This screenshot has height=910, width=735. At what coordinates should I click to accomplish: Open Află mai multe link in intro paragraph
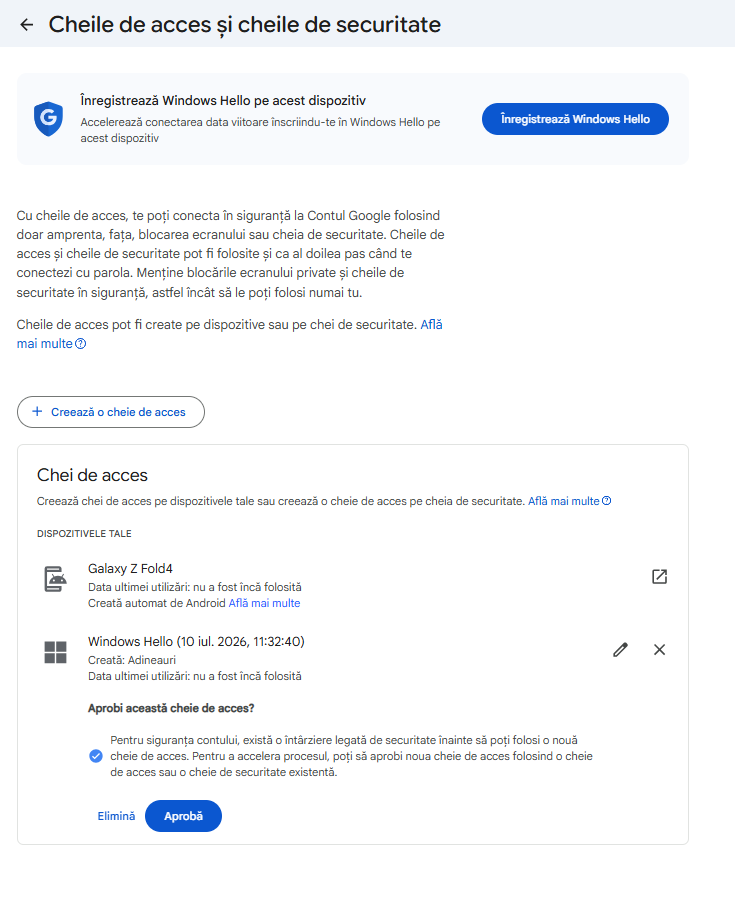229,334
